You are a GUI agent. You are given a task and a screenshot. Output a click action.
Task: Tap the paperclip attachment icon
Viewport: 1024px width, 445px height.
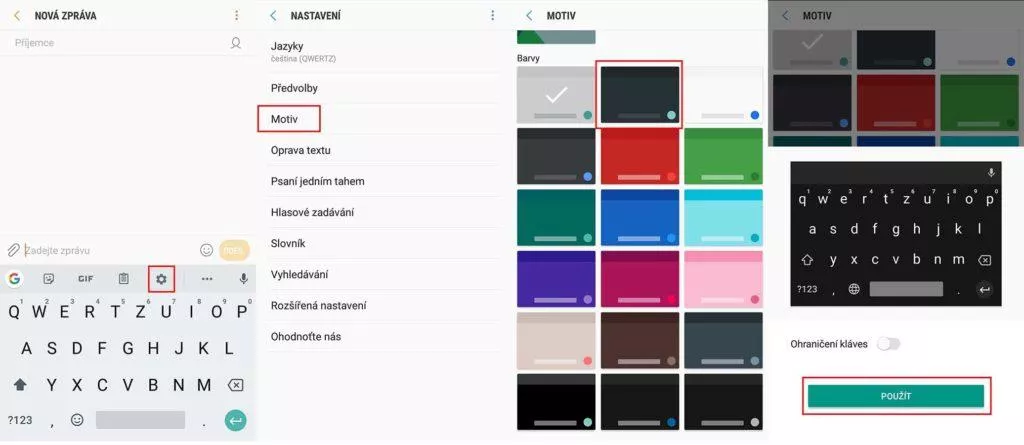pos(13,250)
